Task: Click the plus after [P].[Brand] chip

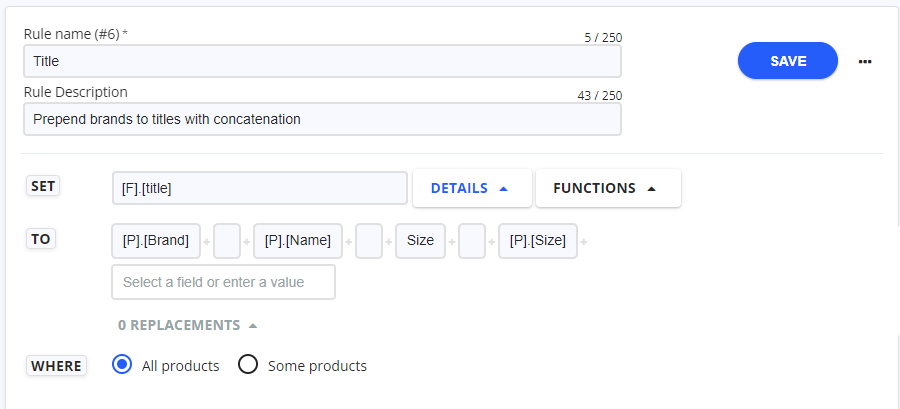Action: click(x=207, y=242)
